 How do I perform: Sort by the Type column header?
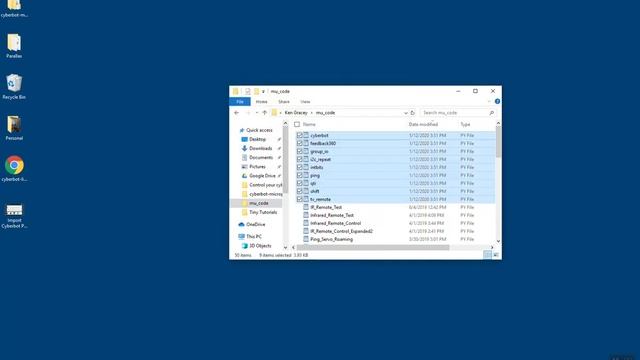[465, 124]
